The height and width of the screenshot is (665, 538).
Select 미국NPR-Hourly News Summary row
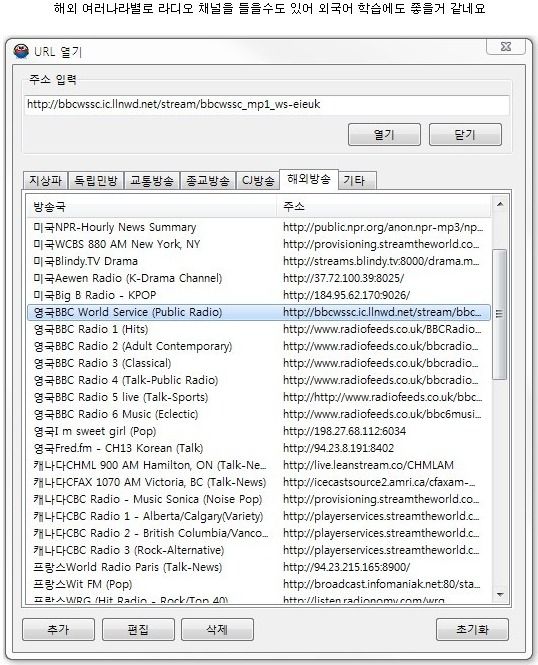(259, 227)
